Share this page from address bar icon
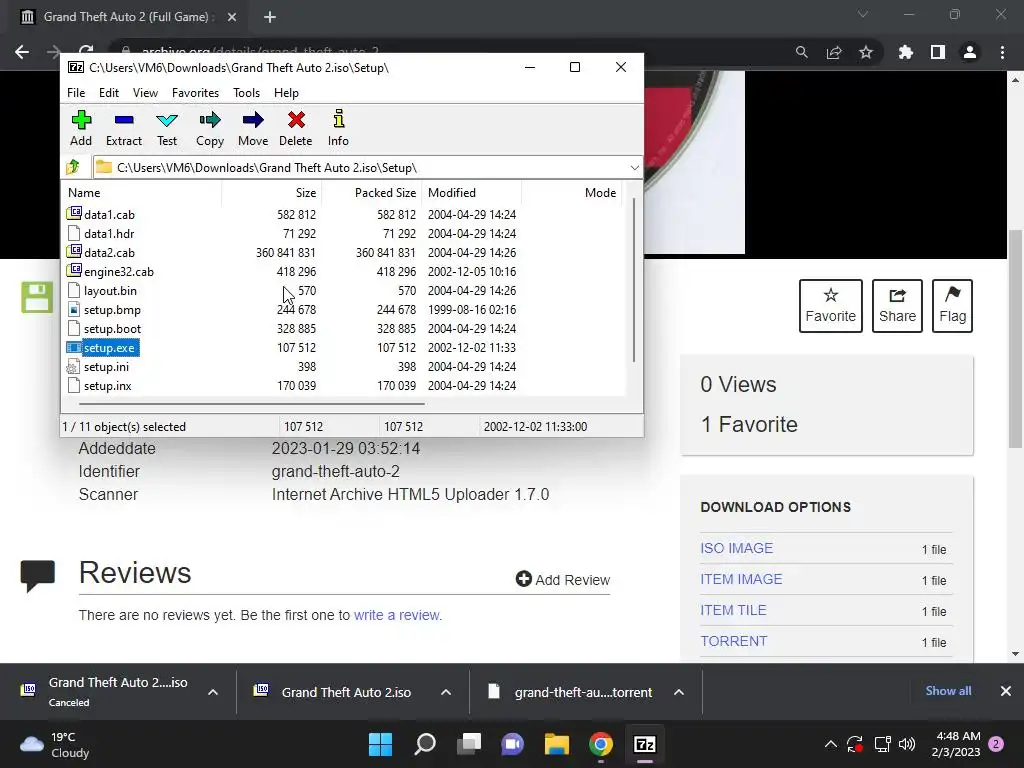This screenshot has height=768, width=1024. click(834, 52)
